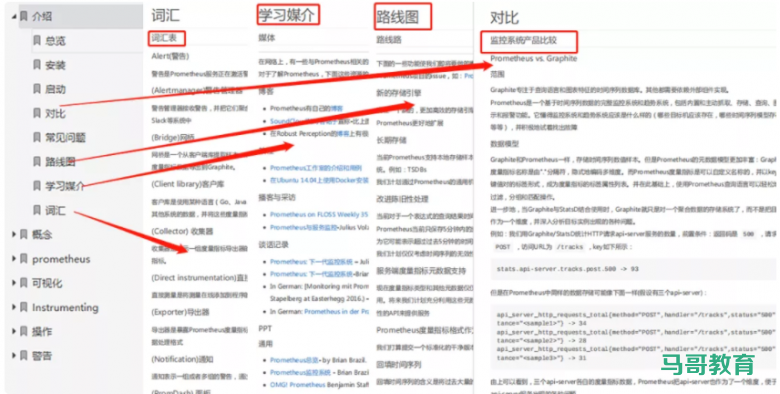
Task: Open the Prometheus in der Pr link
Action: (336, 311)
